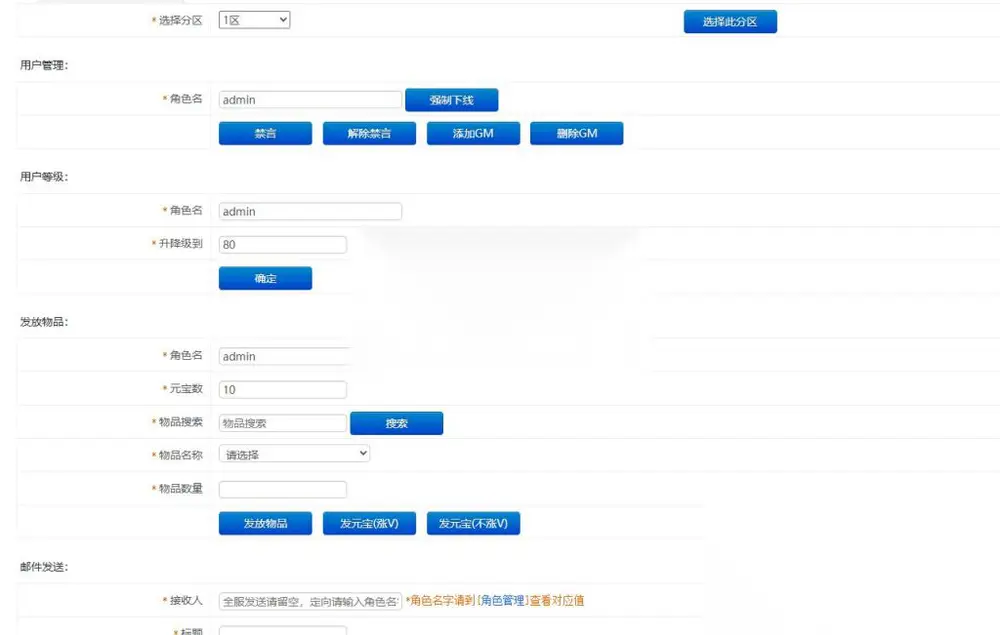Click the 选择分区 label
The width and height of the screenshot is (1000, 635).
tap(180, 20)
